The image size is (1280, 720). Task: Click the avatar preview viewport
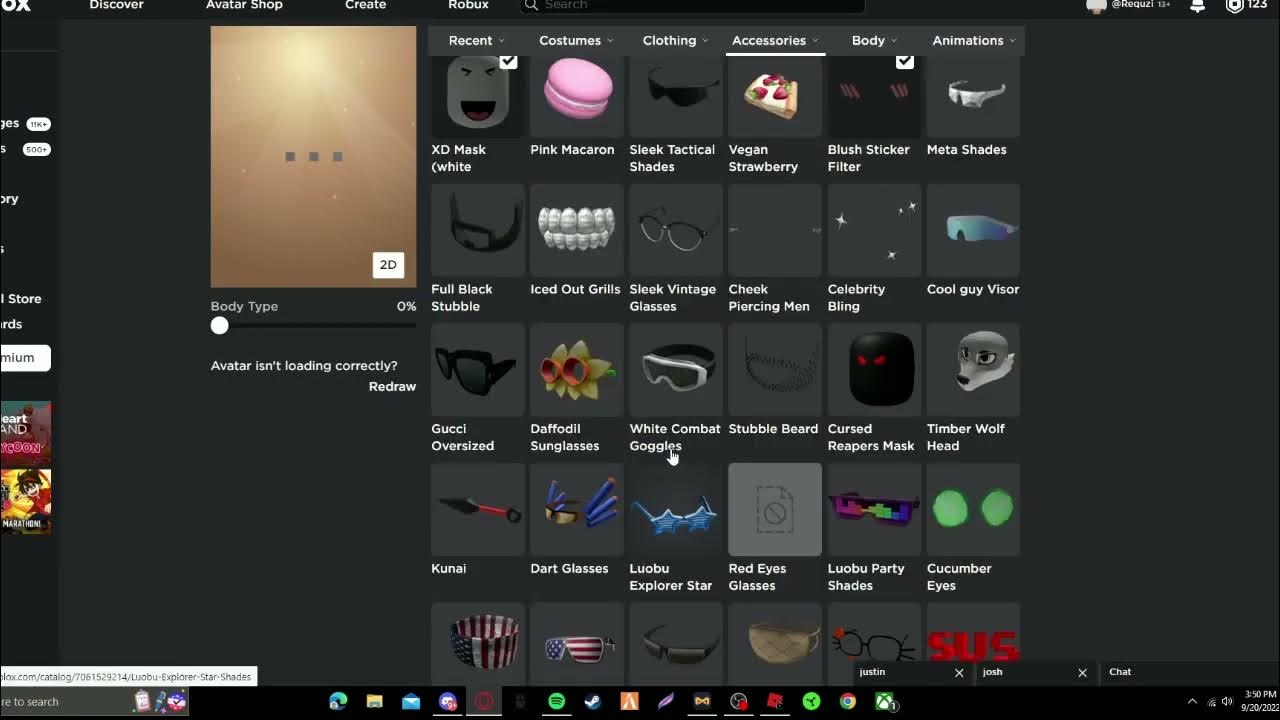click(x=313, y=157)
